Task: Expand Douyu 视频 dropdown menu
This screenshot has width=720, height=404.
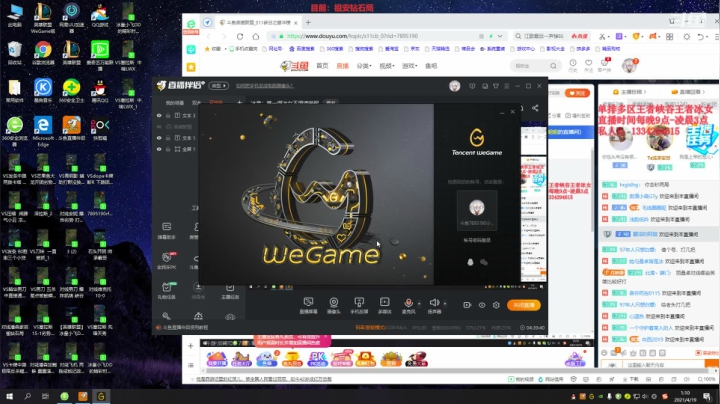Action: [x=387, y=66]
